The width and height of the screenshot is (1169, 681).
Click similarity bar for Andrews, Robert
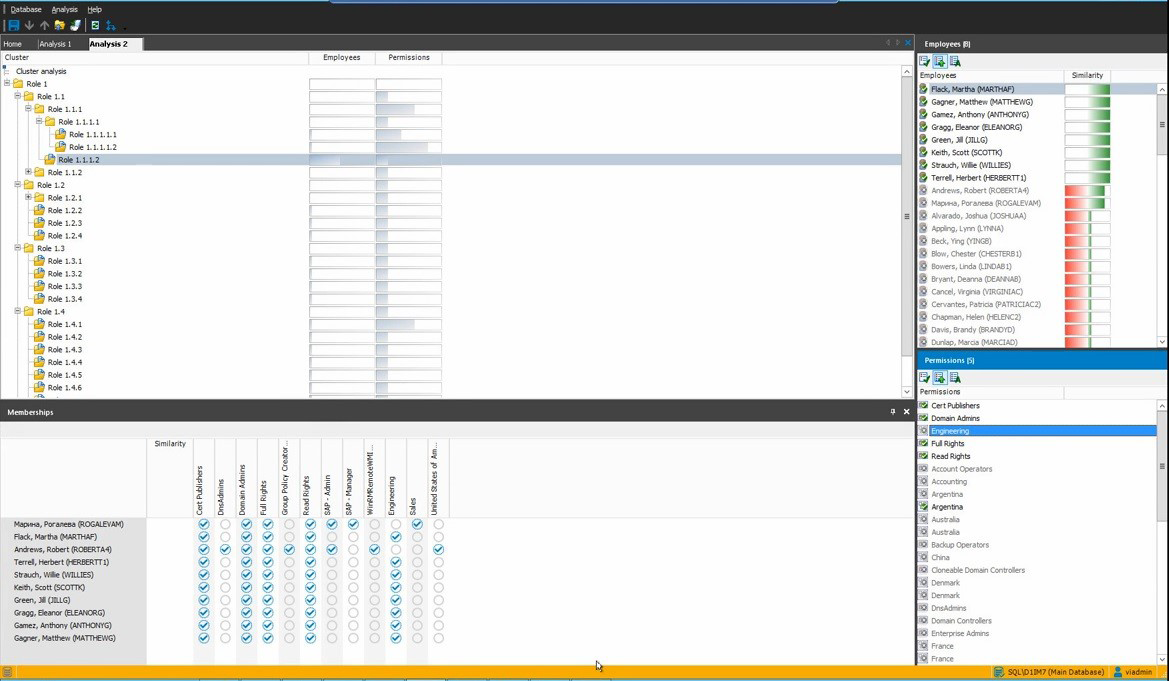tap(1087, 190)
